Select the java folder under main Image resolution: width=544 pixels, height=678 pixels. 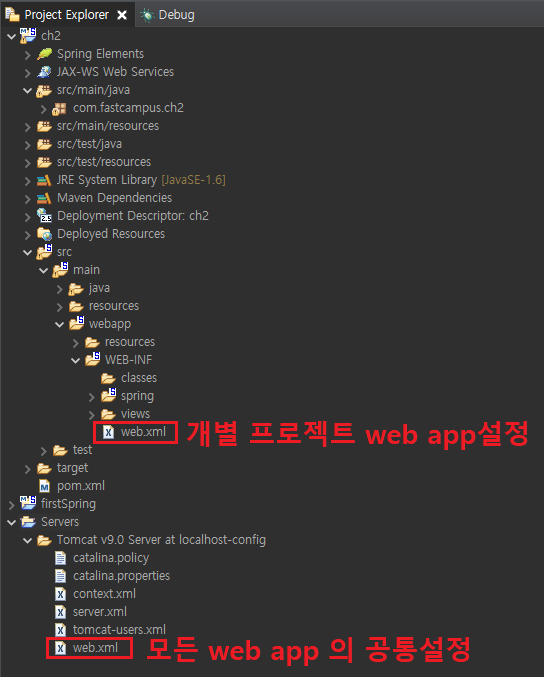click(99, 288)
